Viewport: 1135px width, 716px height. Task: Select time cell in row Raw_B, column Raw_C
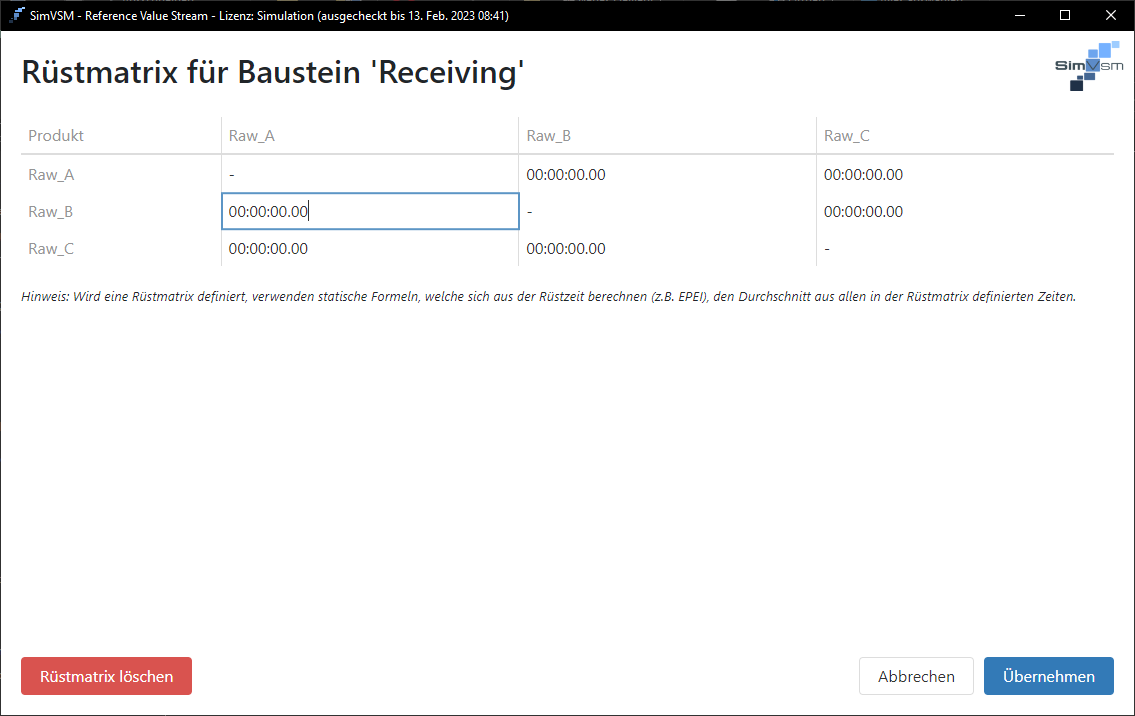tap(863, 212)
